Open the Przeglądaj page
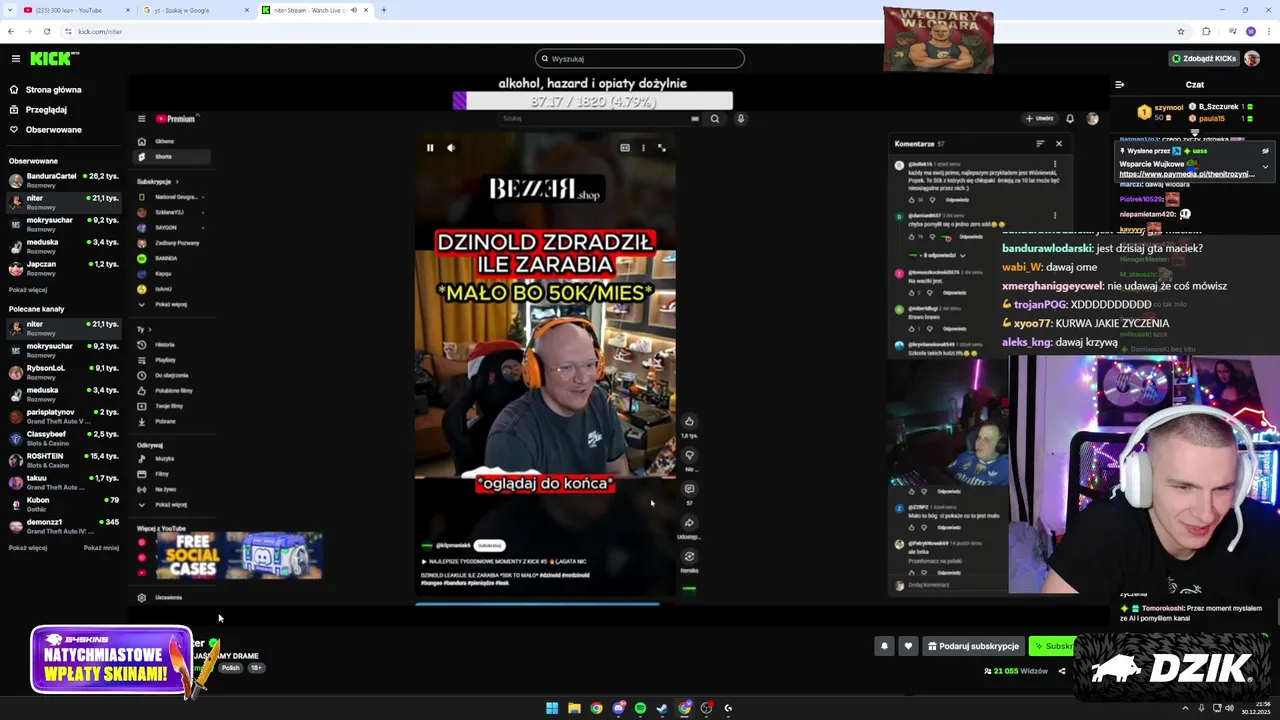 coord(39,110)
